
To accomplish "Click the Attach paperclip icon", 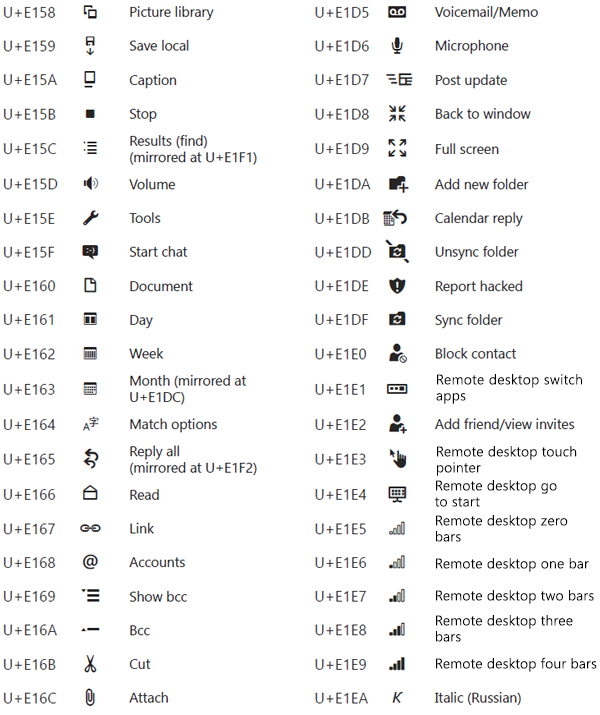I will point(90,698).
